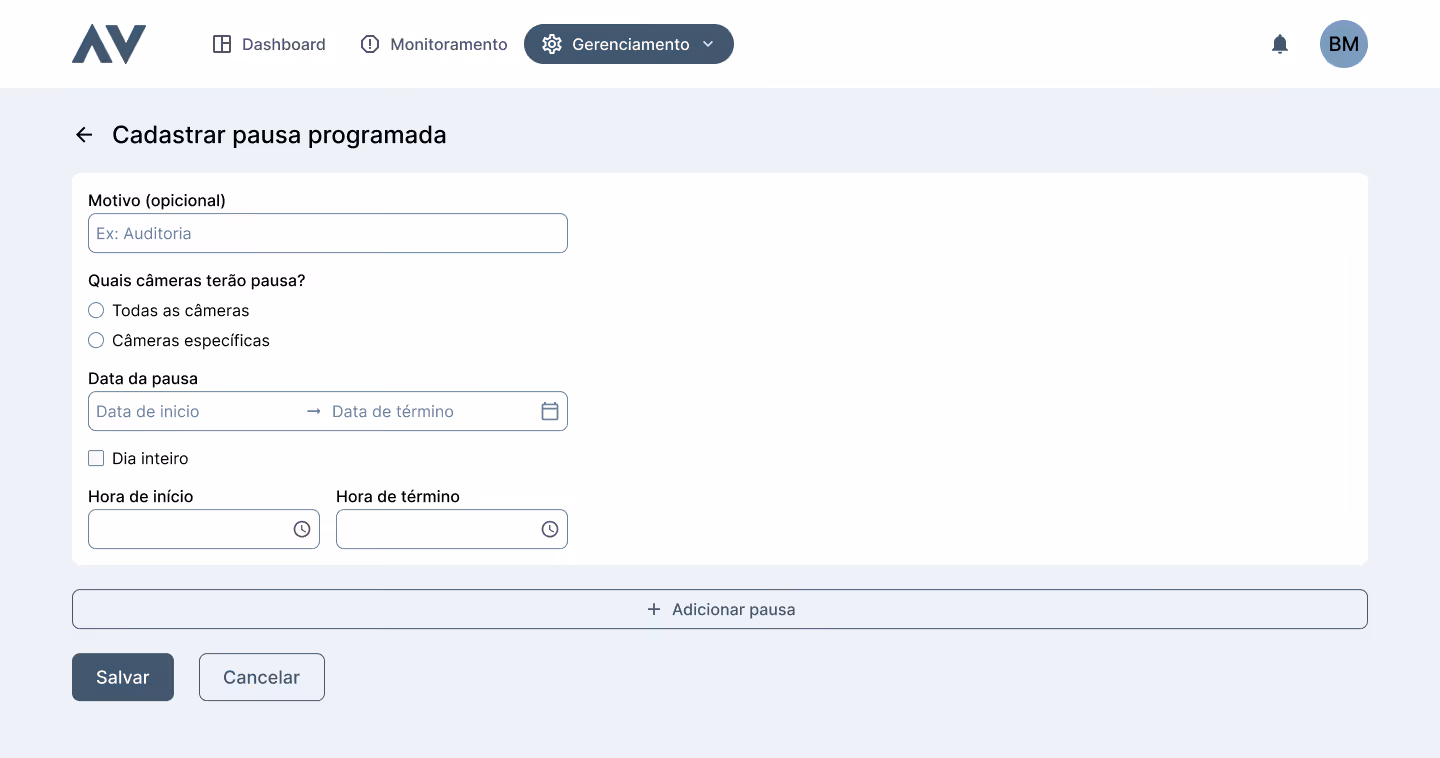
Task: Click the notification bell icon
Action: [x=1280, y=44]
